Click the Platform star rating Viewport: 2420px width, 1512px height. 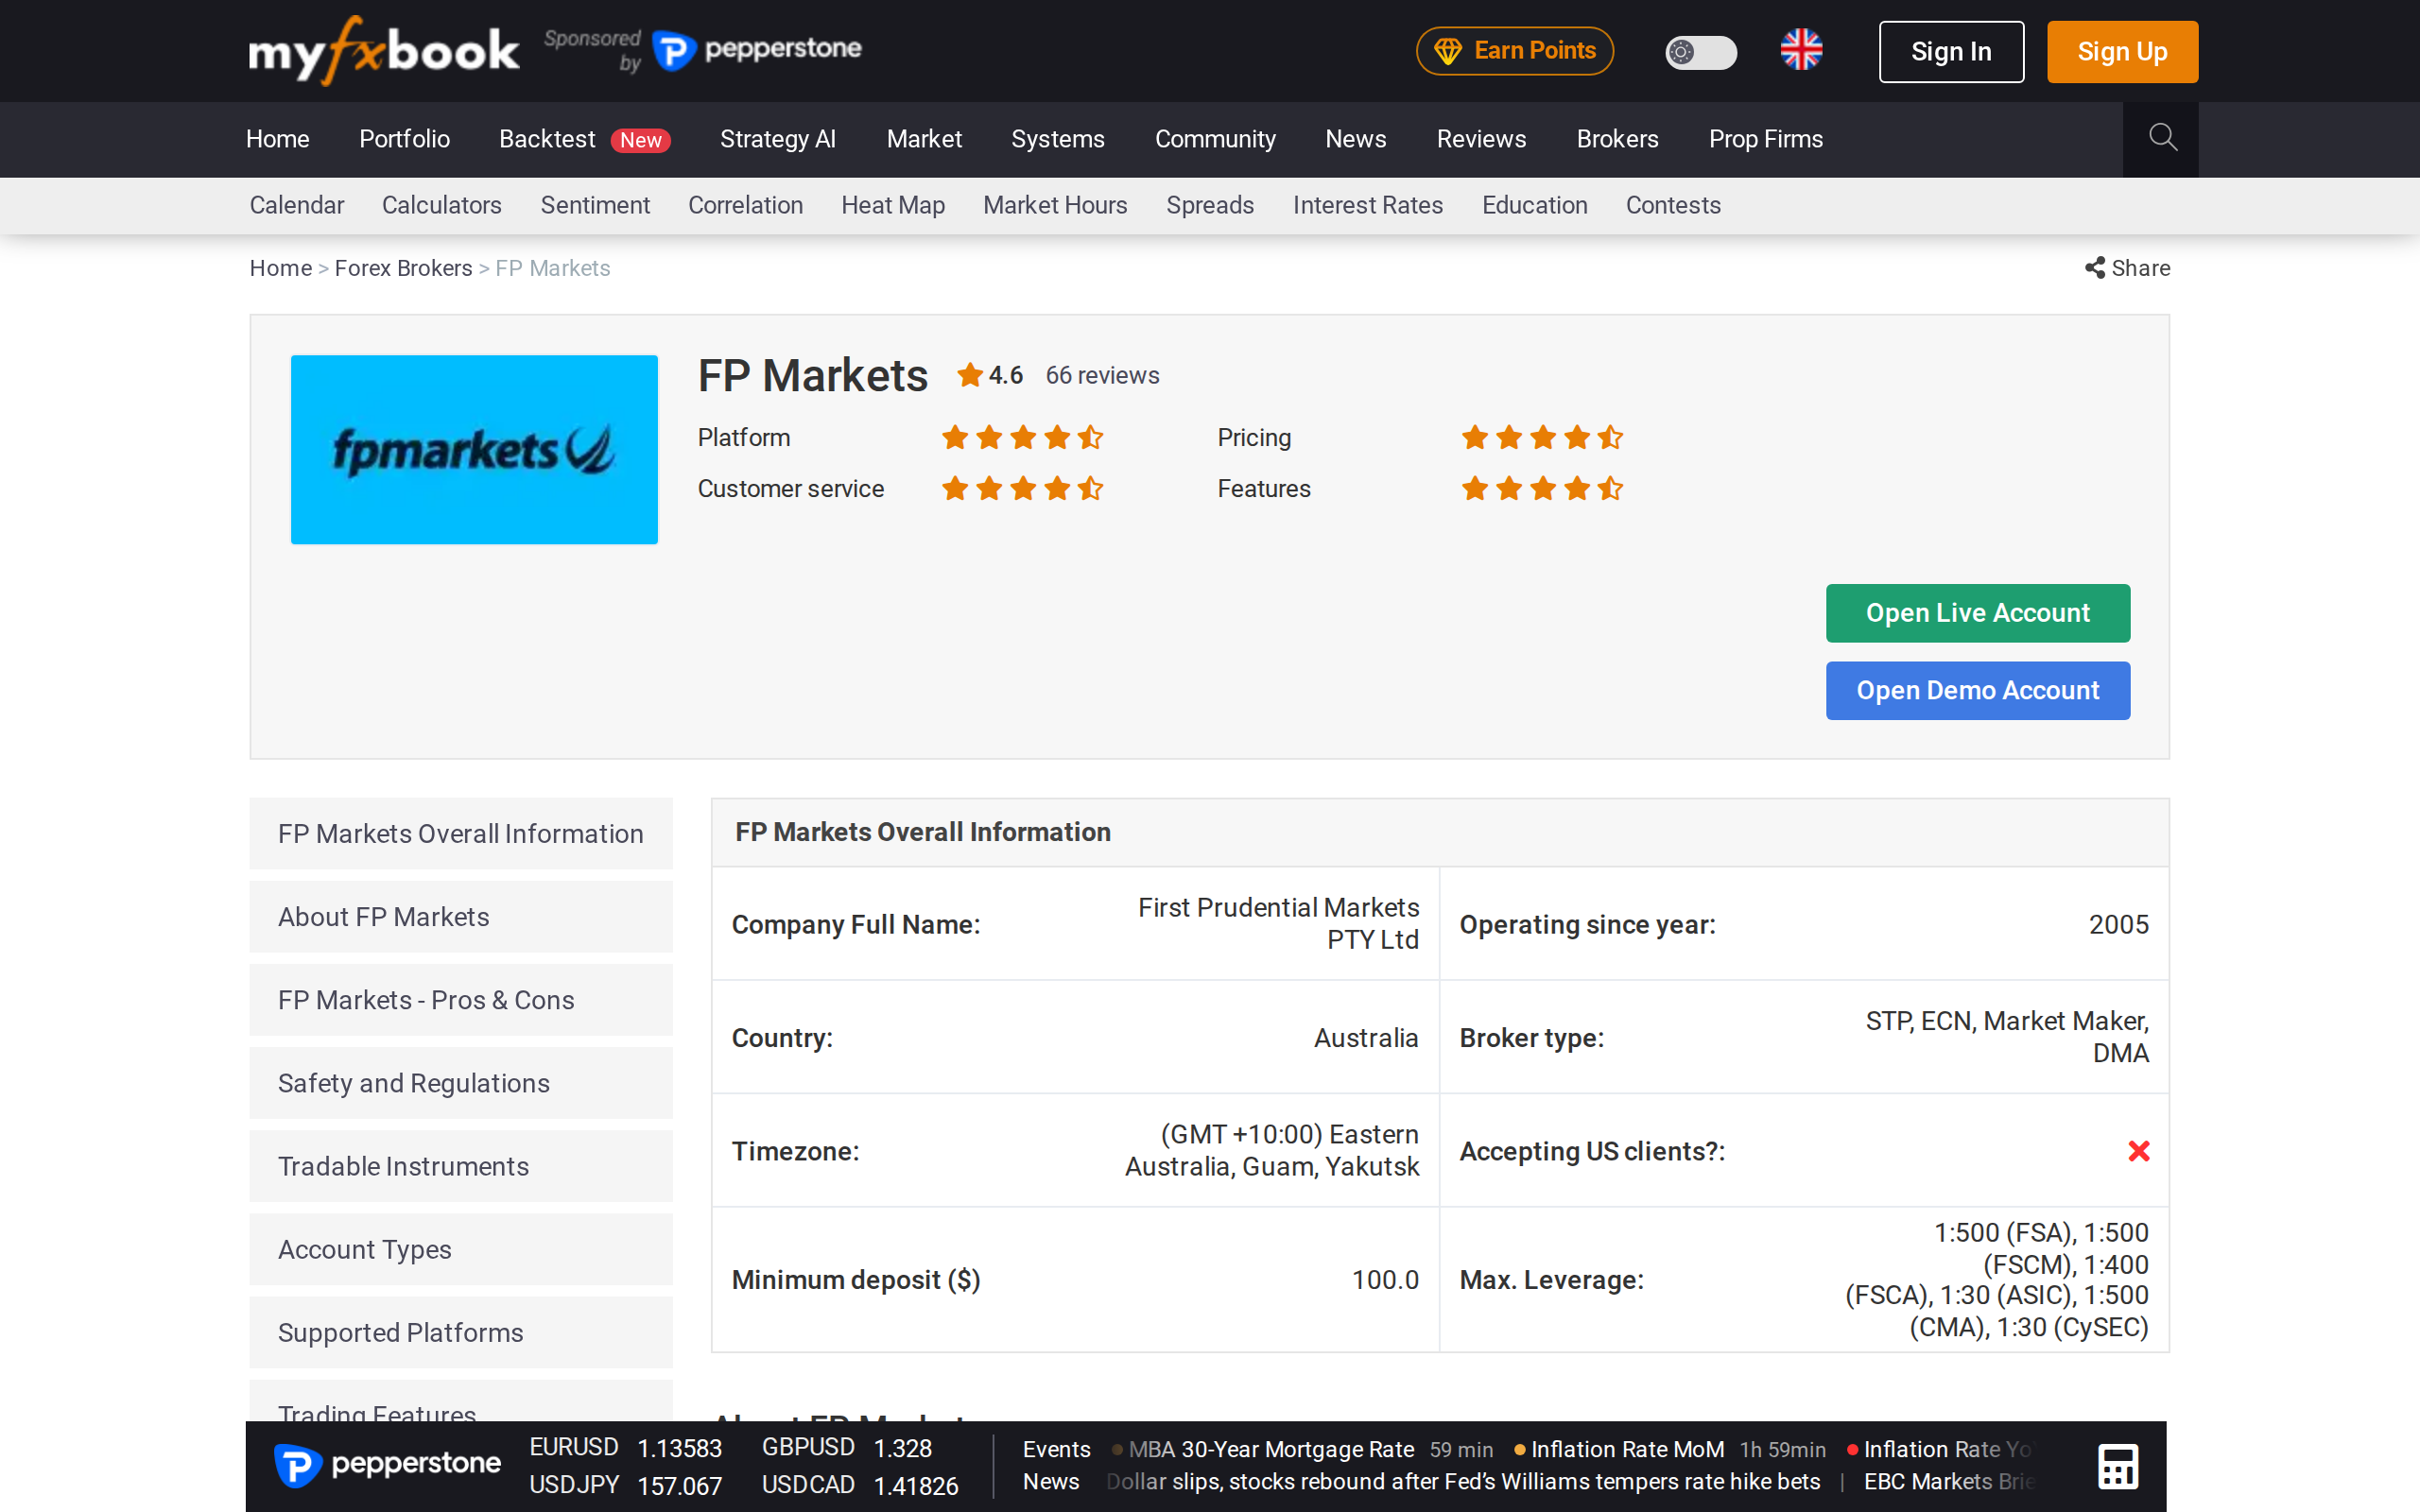(x=1022, y=438)
